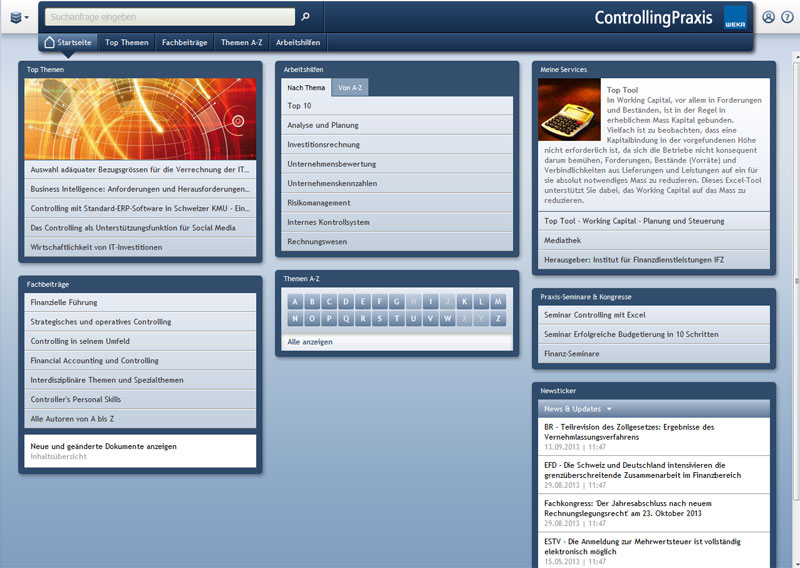The width and height of the screenshot is (800, 568).
Task: Select letter E in Themen A-Z
Action: [x=363, y=302]
